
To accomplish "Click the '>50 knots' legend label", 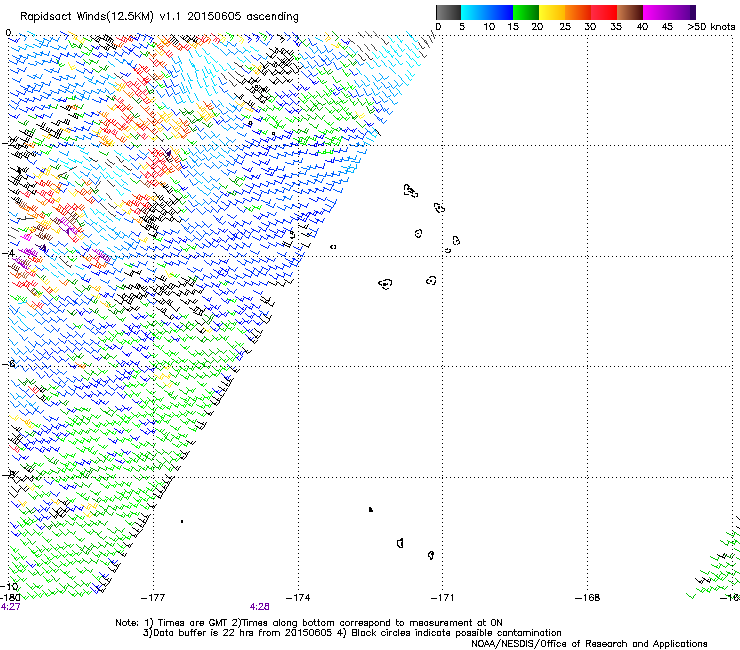I will tap(711, 27).
